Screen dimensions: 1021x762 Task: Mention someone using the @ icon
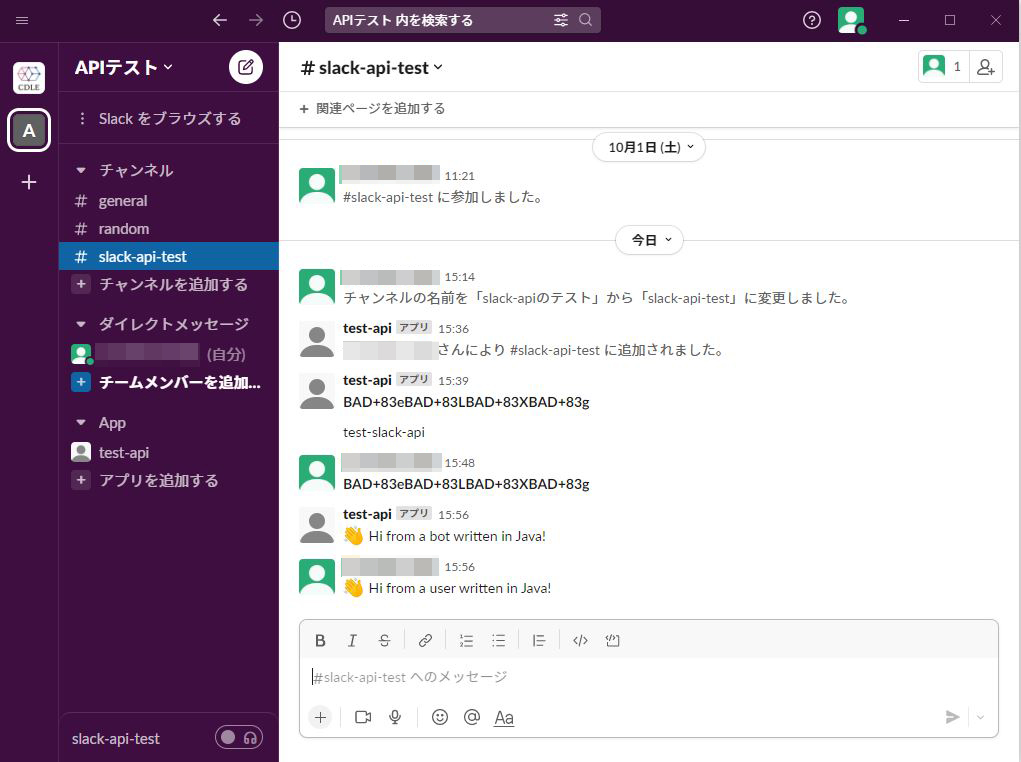(x=472, y=717)
